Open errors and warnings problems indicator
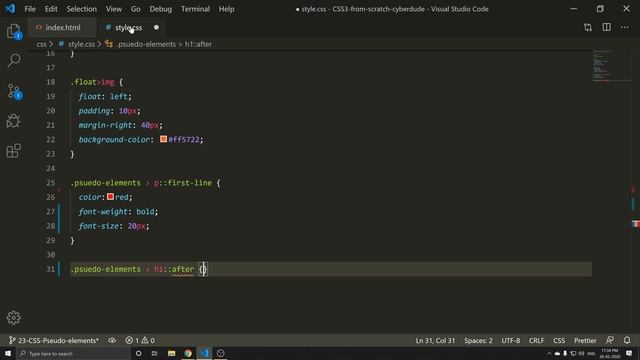This screenshot has height=360, width=640. pos(140,340)
